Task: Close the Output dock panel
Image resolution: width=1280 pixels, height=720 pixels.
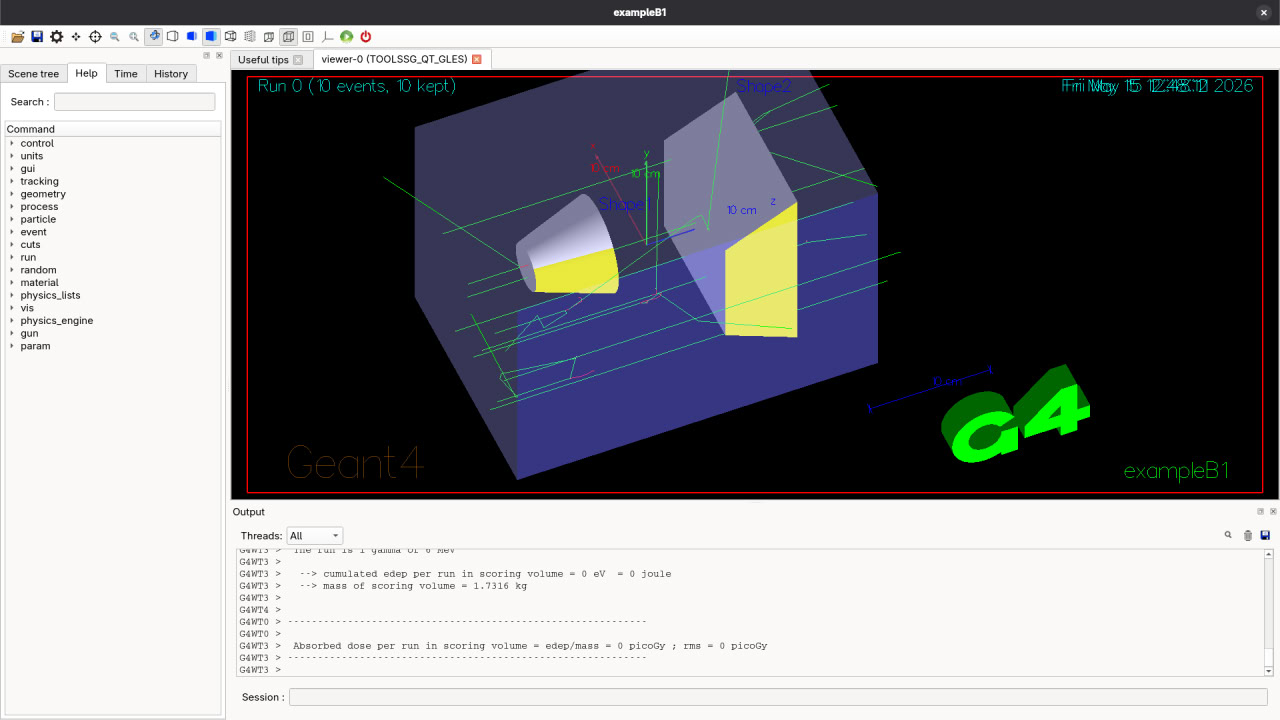Action: [1273, 511]
